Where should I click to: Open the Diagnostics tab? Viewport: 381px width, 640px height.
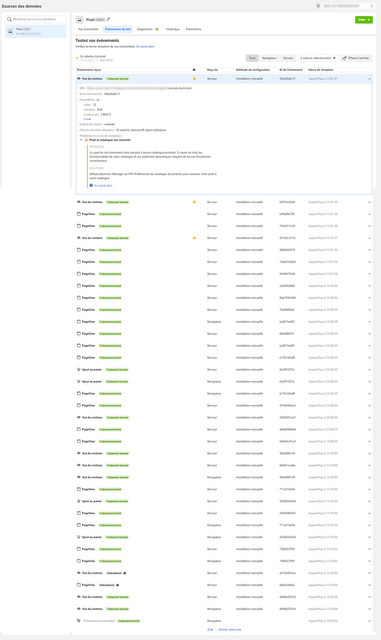click(x=145, y=29)
